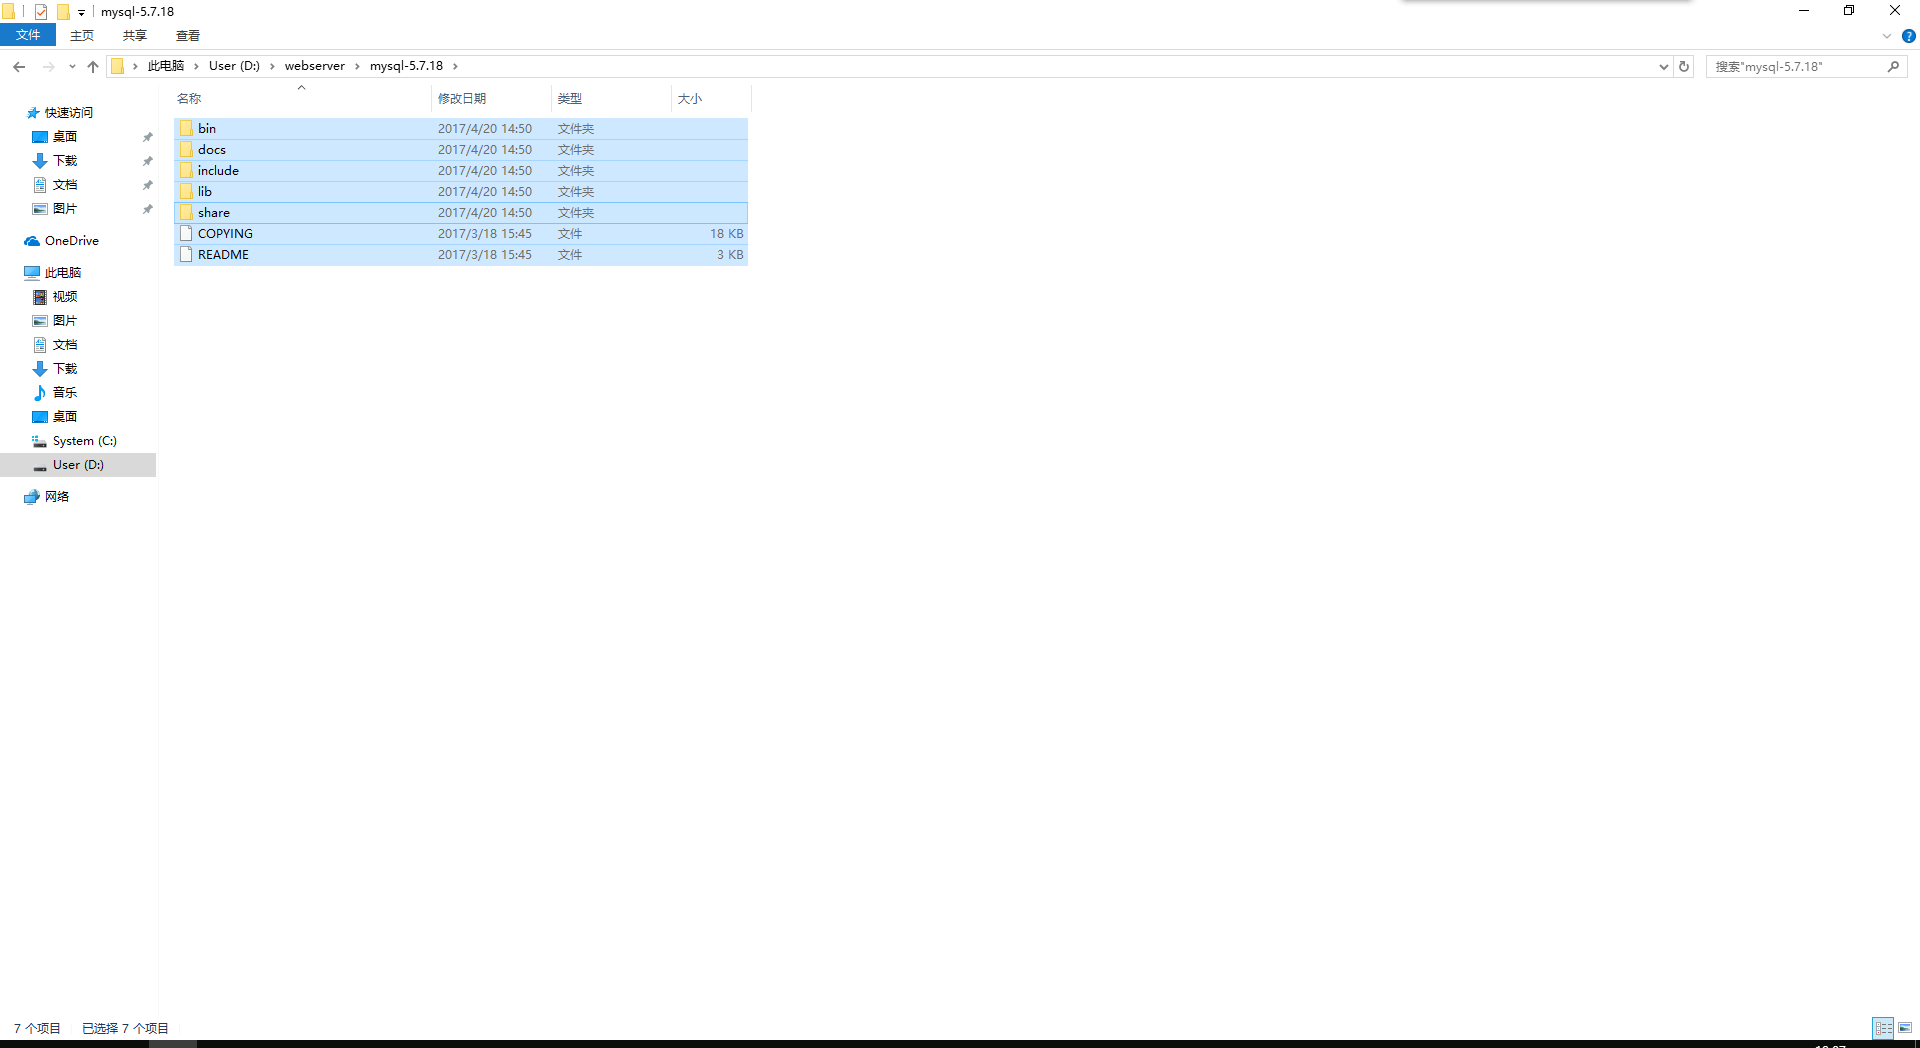Click the properties icon in title bar
This screenshot has height=1048, width=1920.
[41, 12]
